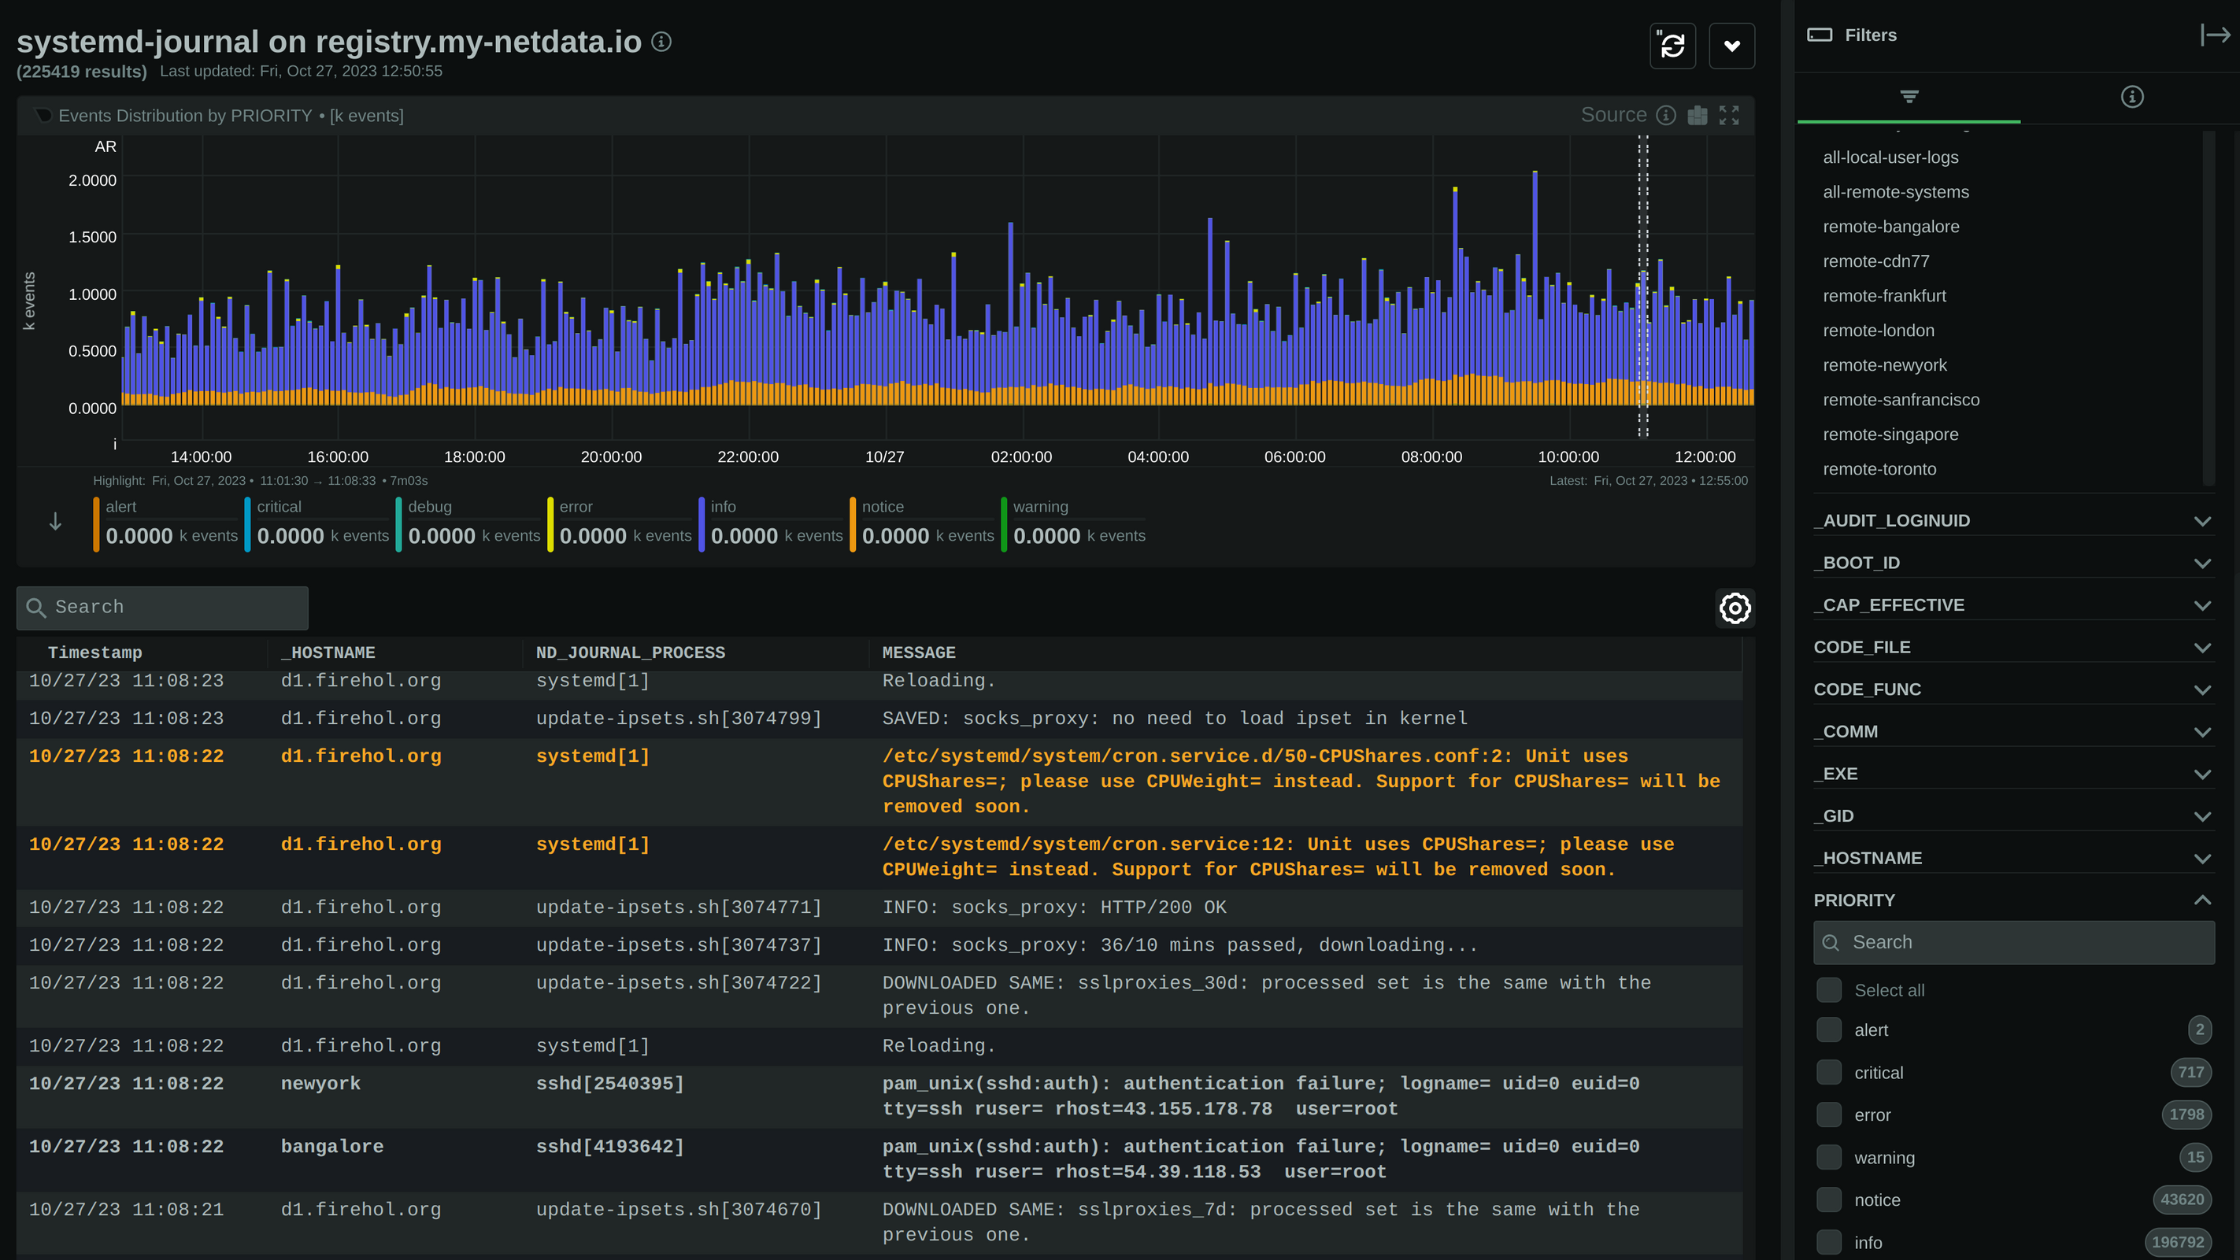
Task: Click the down arrow next to chart legend
Action: [x=56, y=522]
